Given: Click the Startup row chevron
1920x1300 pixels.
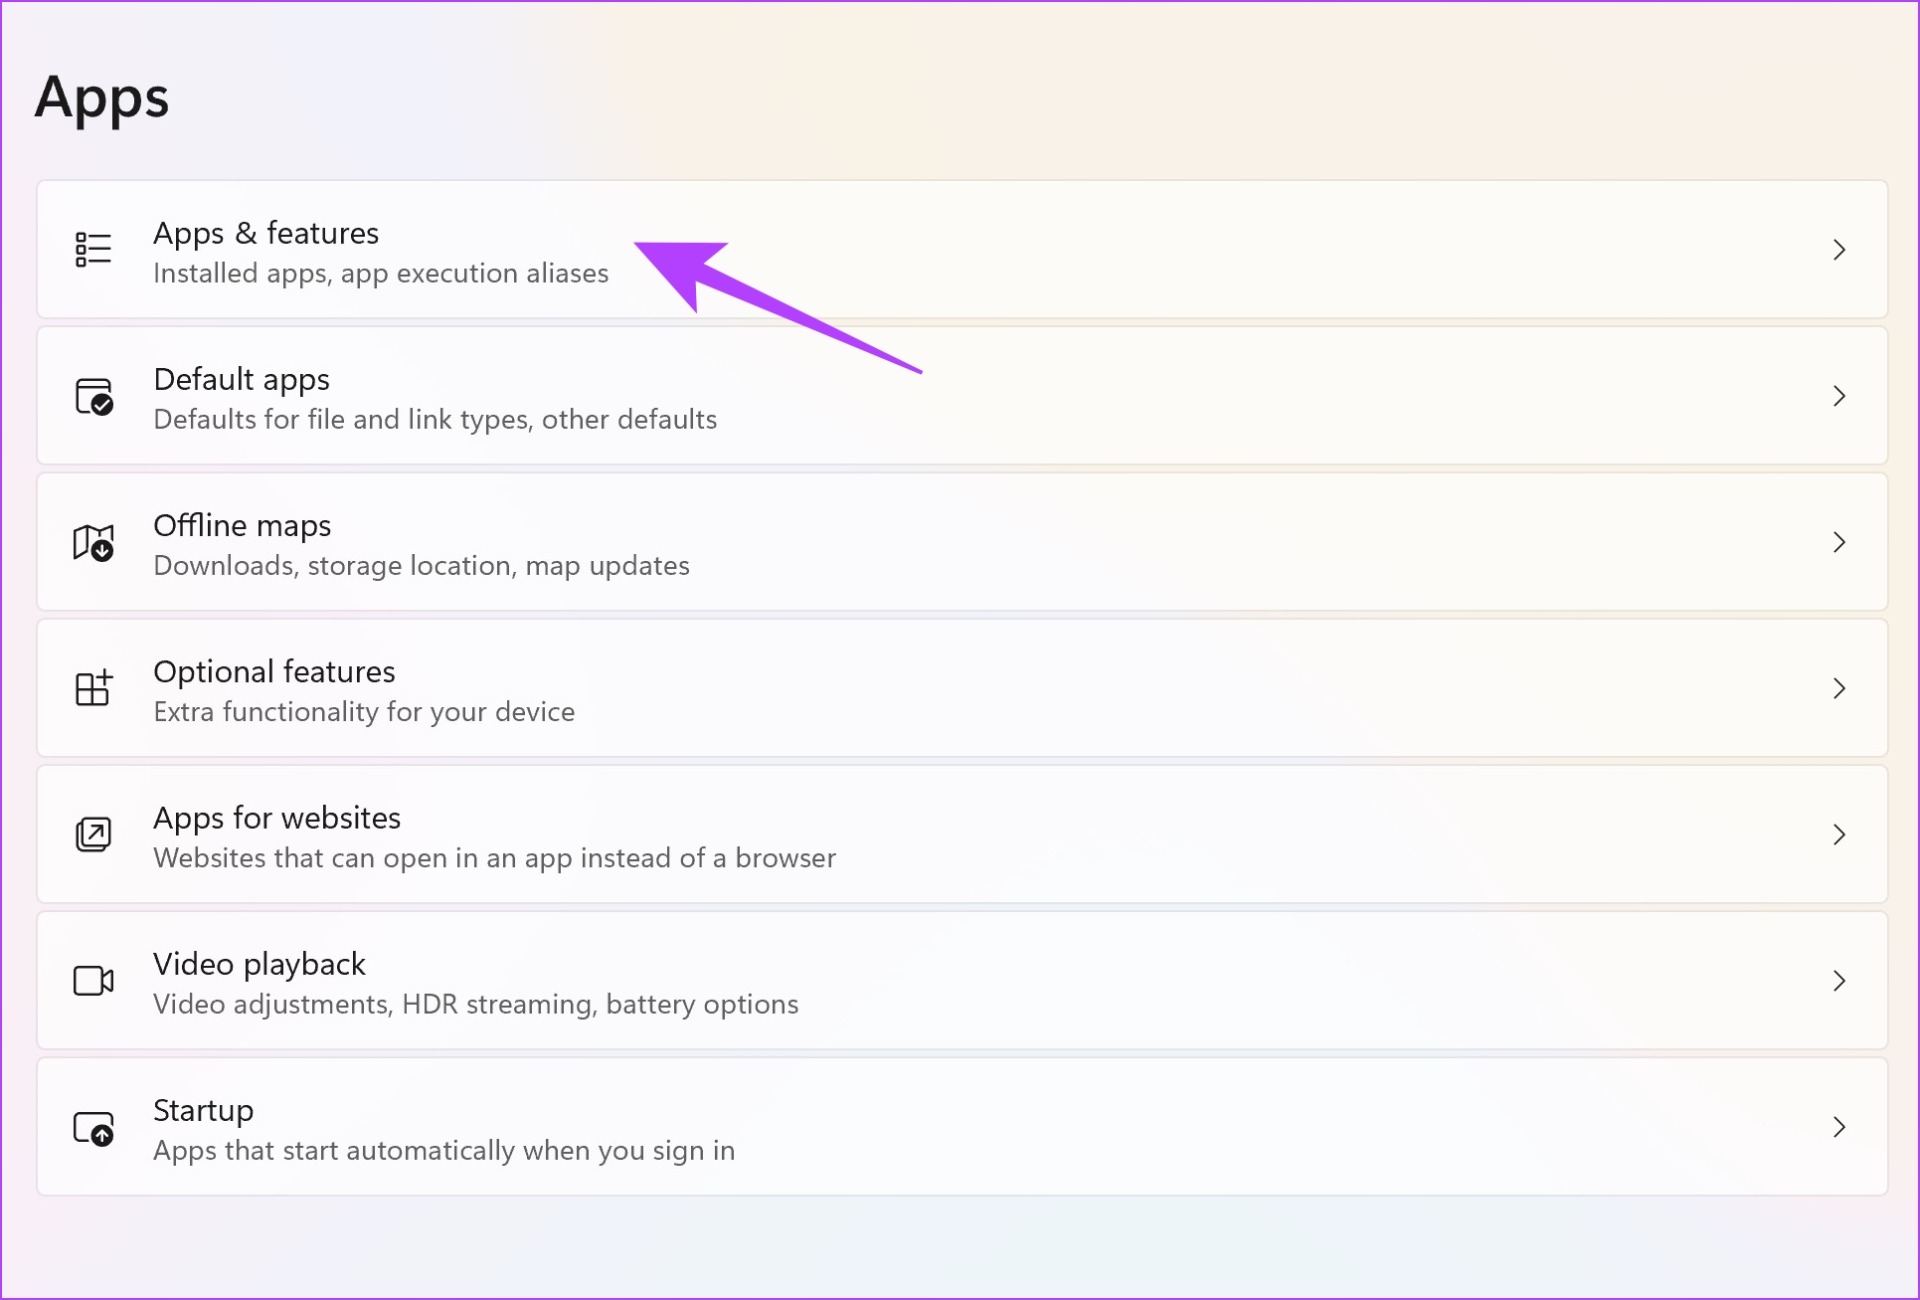Looking at the screenshot, I should tap(1839, 1127).
